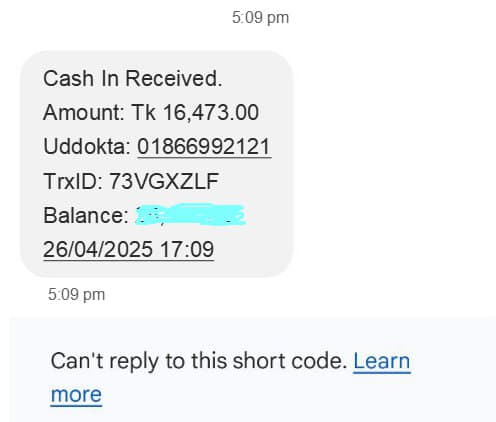Click the "short code." words in banner
Viewport: 496px width, 422px height.
point(290,361)
